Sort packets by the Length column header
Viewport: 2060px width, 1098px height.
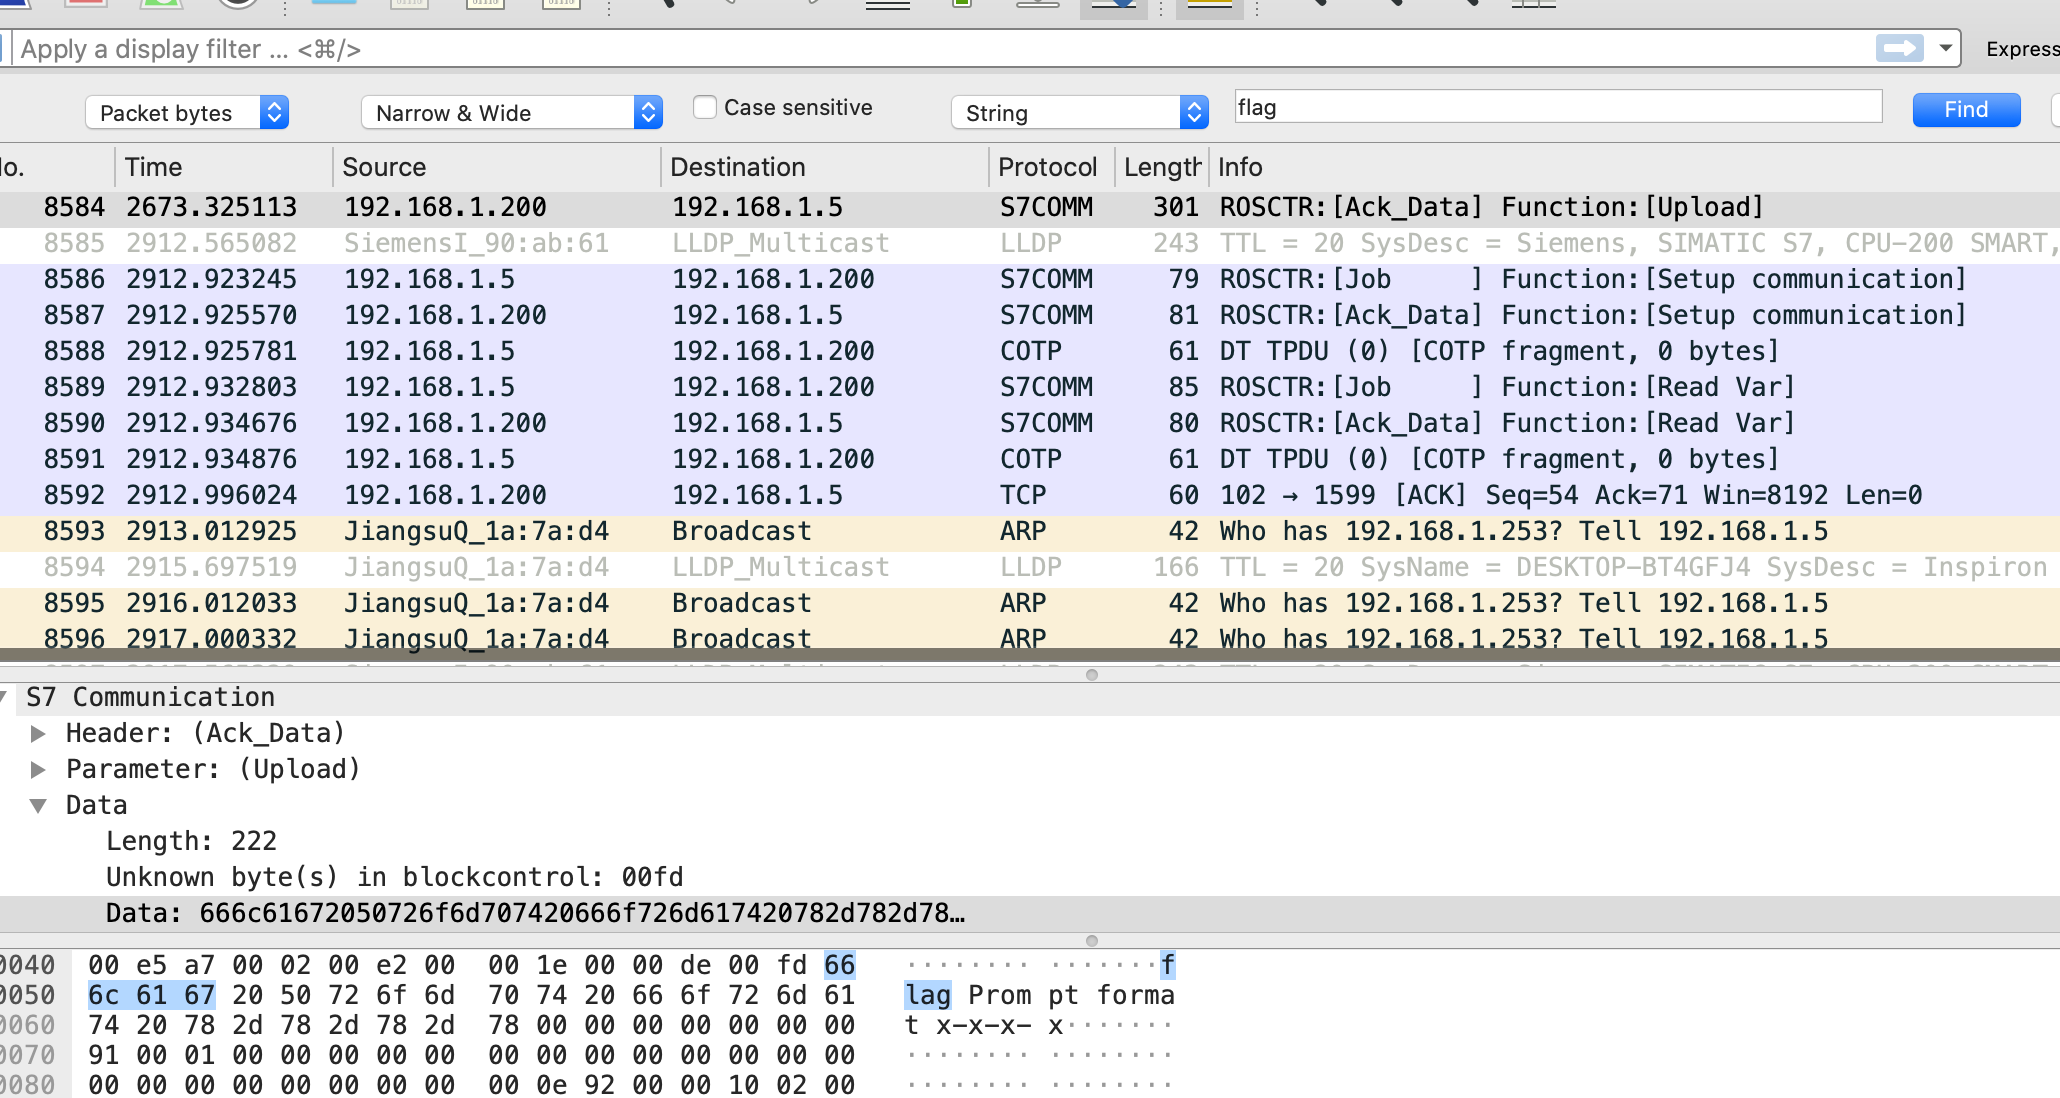pos(1162,167)
